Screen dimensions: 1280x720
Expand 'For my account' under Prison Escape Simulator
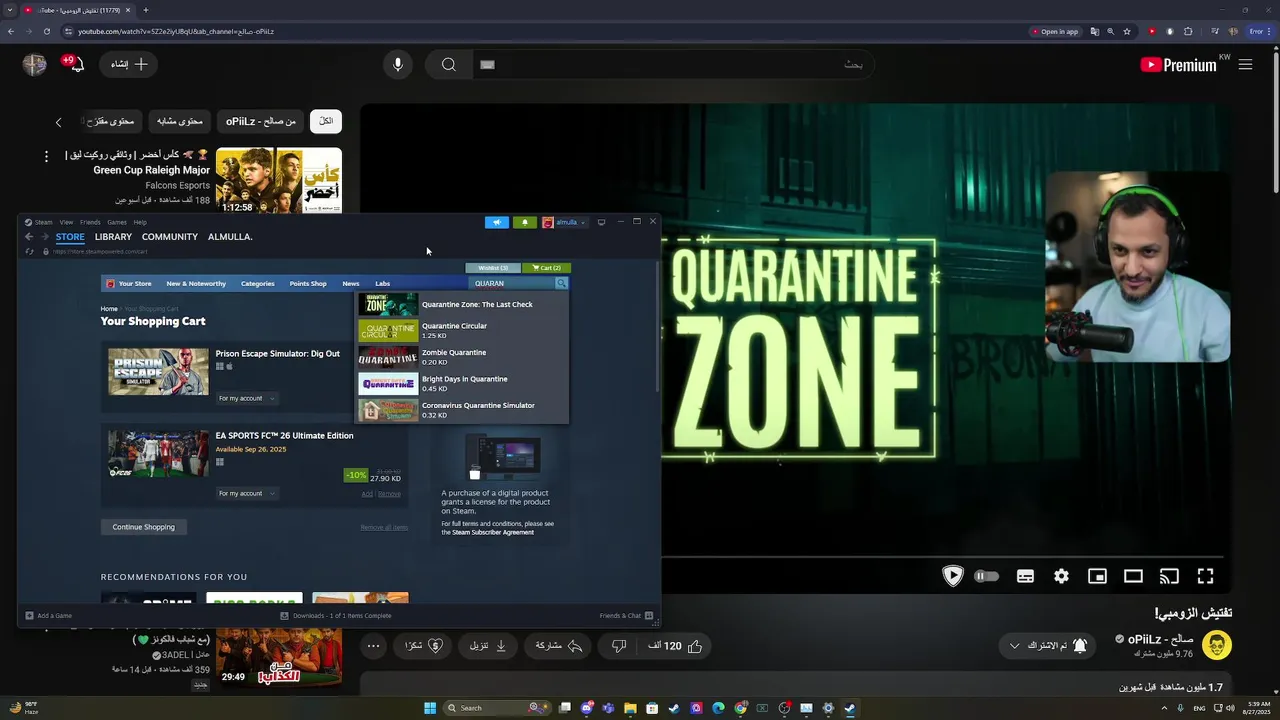coord(246,398)
